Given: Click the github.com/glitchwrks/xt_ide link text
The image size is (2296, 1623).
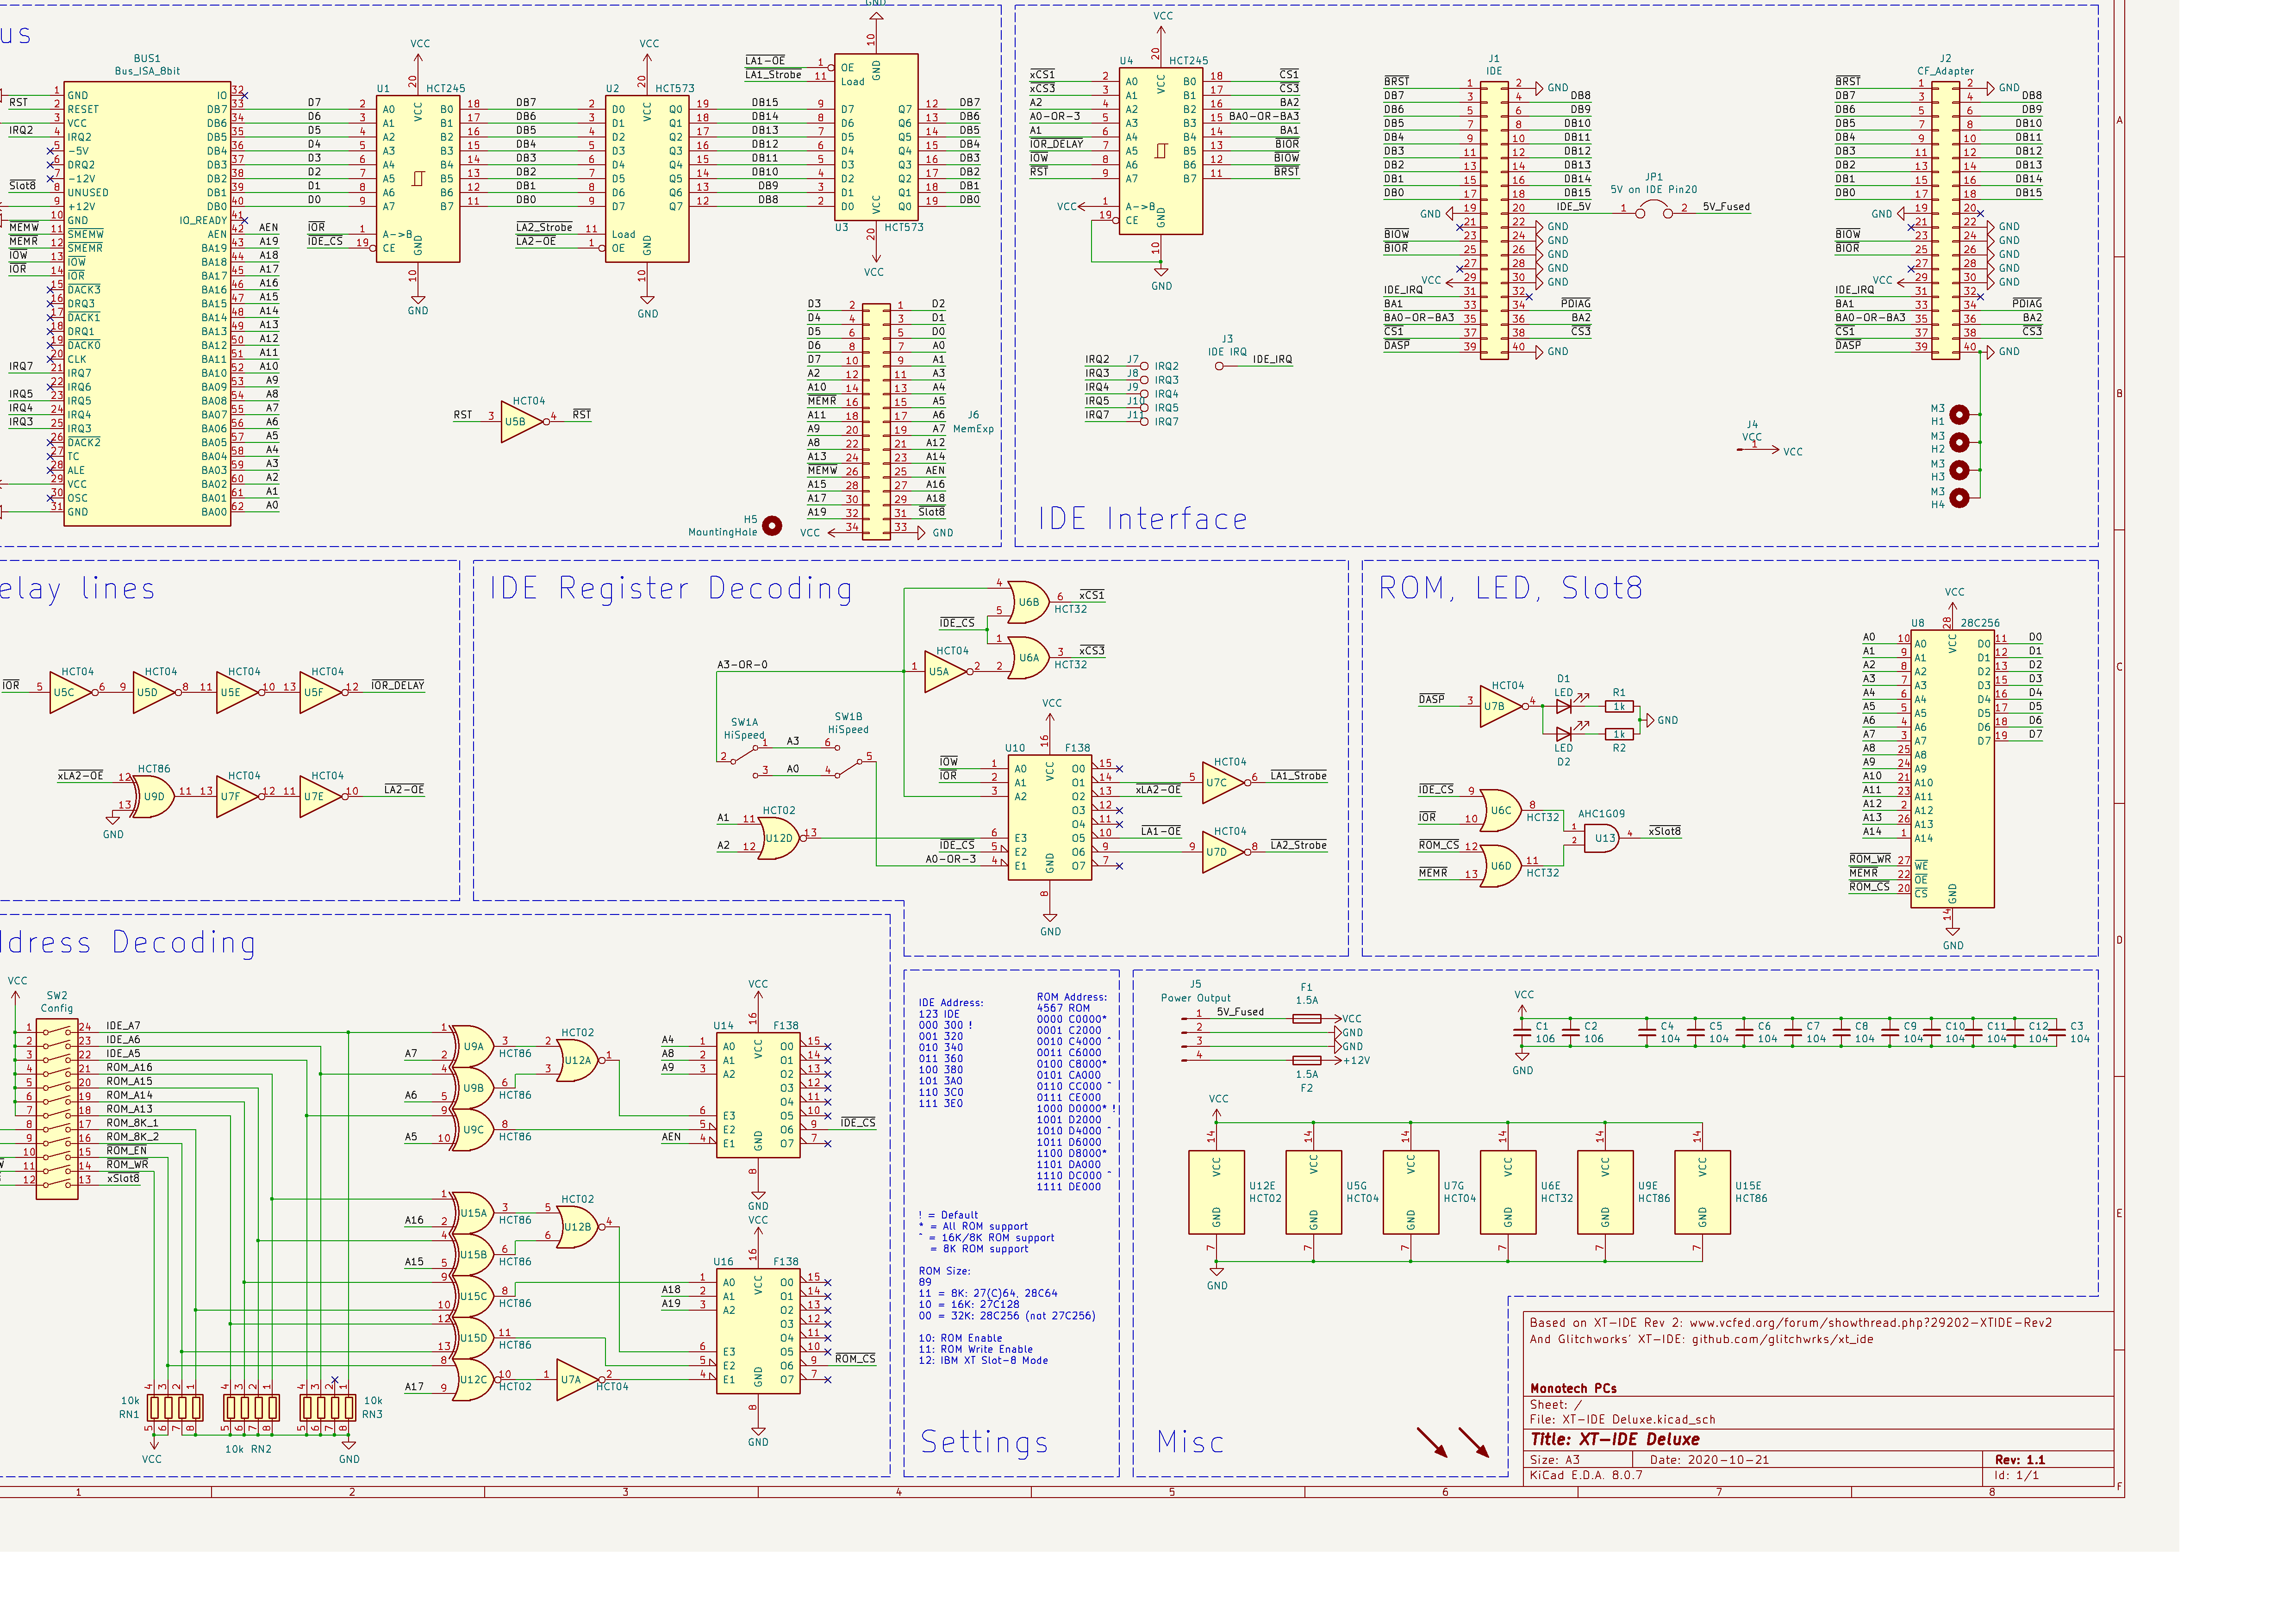Looking at the screenshot, I should point(1782,1339).
